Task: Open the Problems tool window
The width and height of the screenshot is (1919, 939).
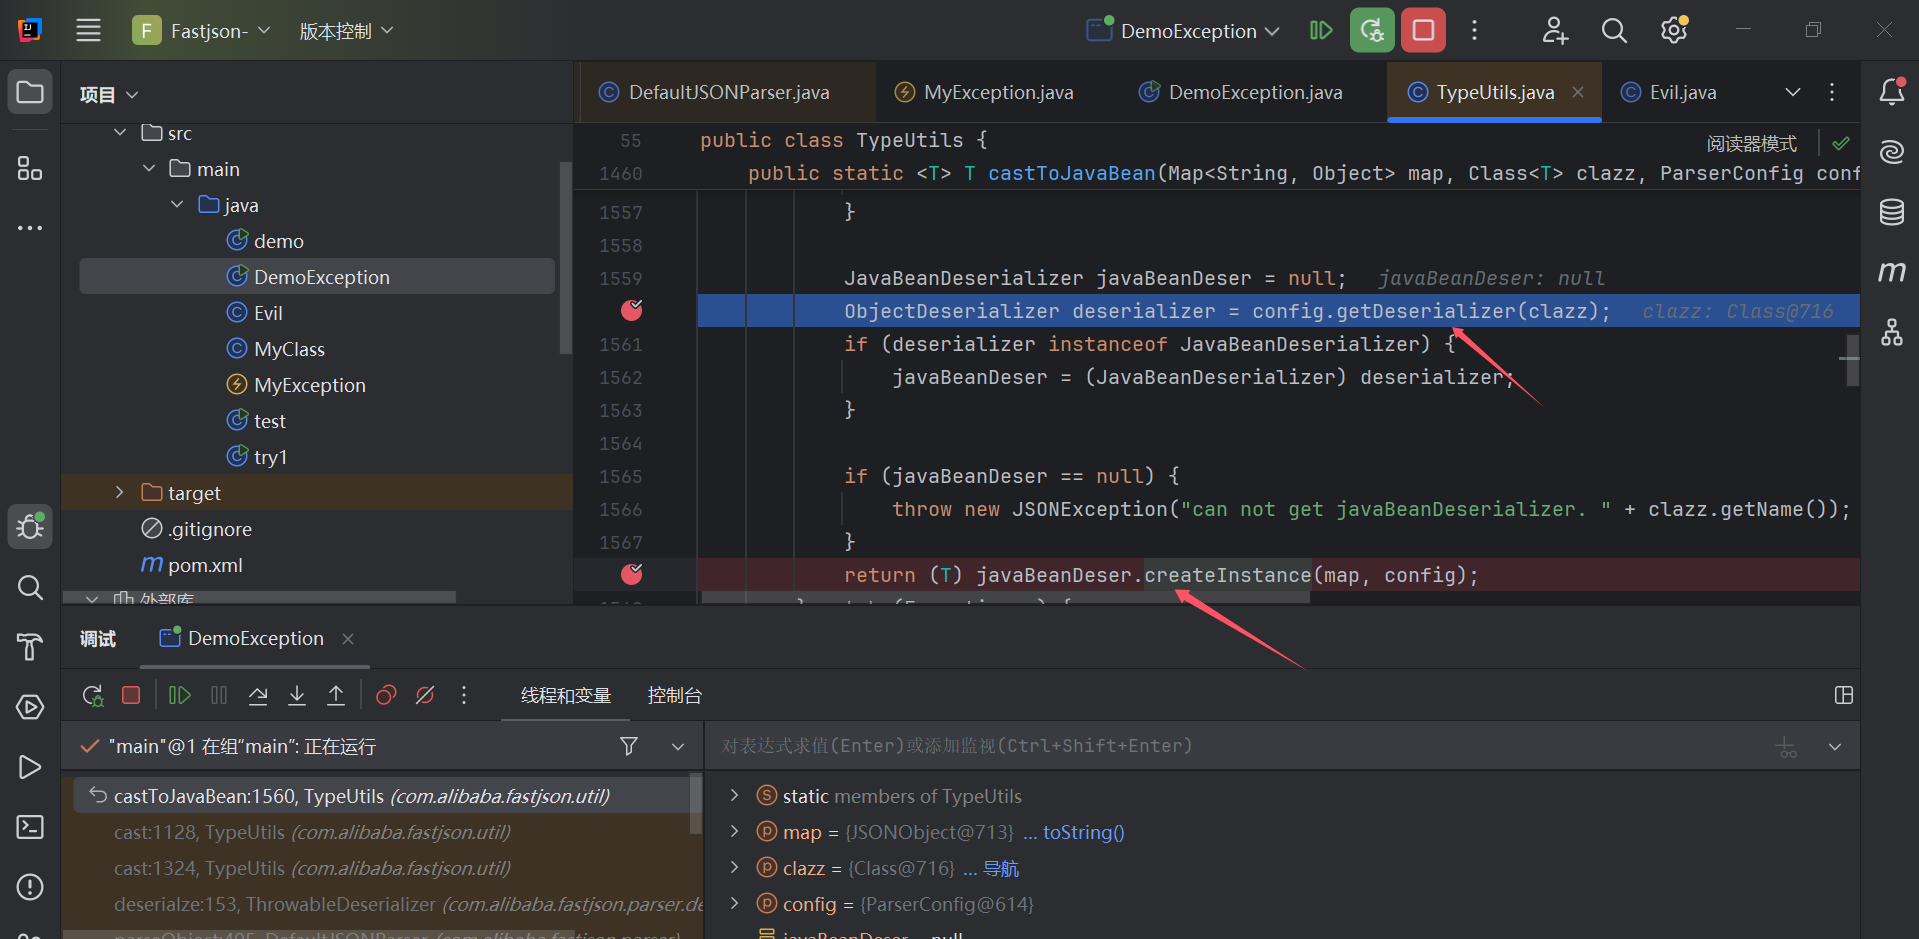Action: (x=30, y=887)
